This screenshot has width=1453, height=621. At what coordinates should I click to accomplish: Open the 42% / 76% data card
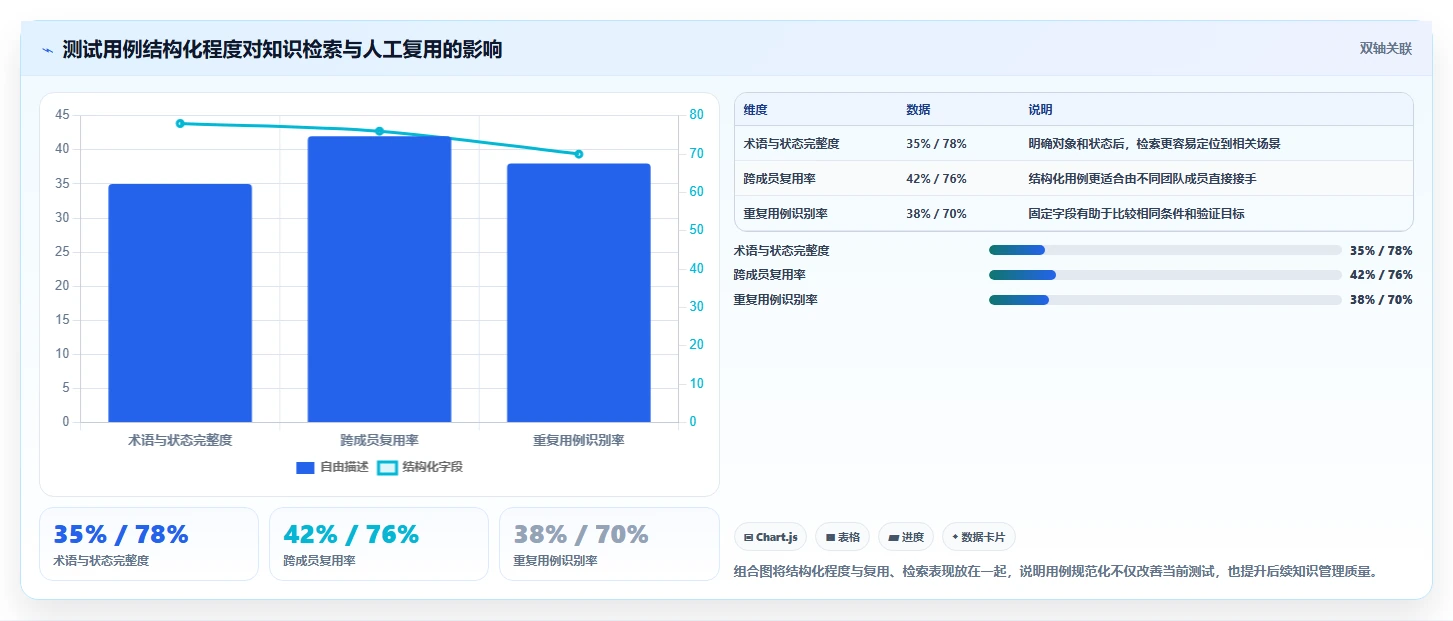379,544
